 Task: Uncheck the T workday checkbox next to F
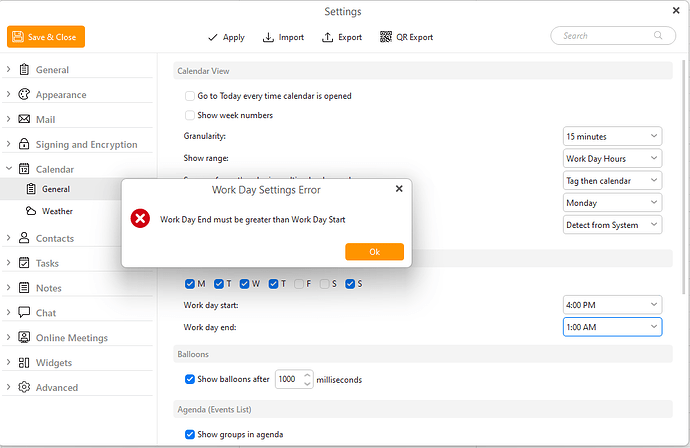(x=273, y=284)
